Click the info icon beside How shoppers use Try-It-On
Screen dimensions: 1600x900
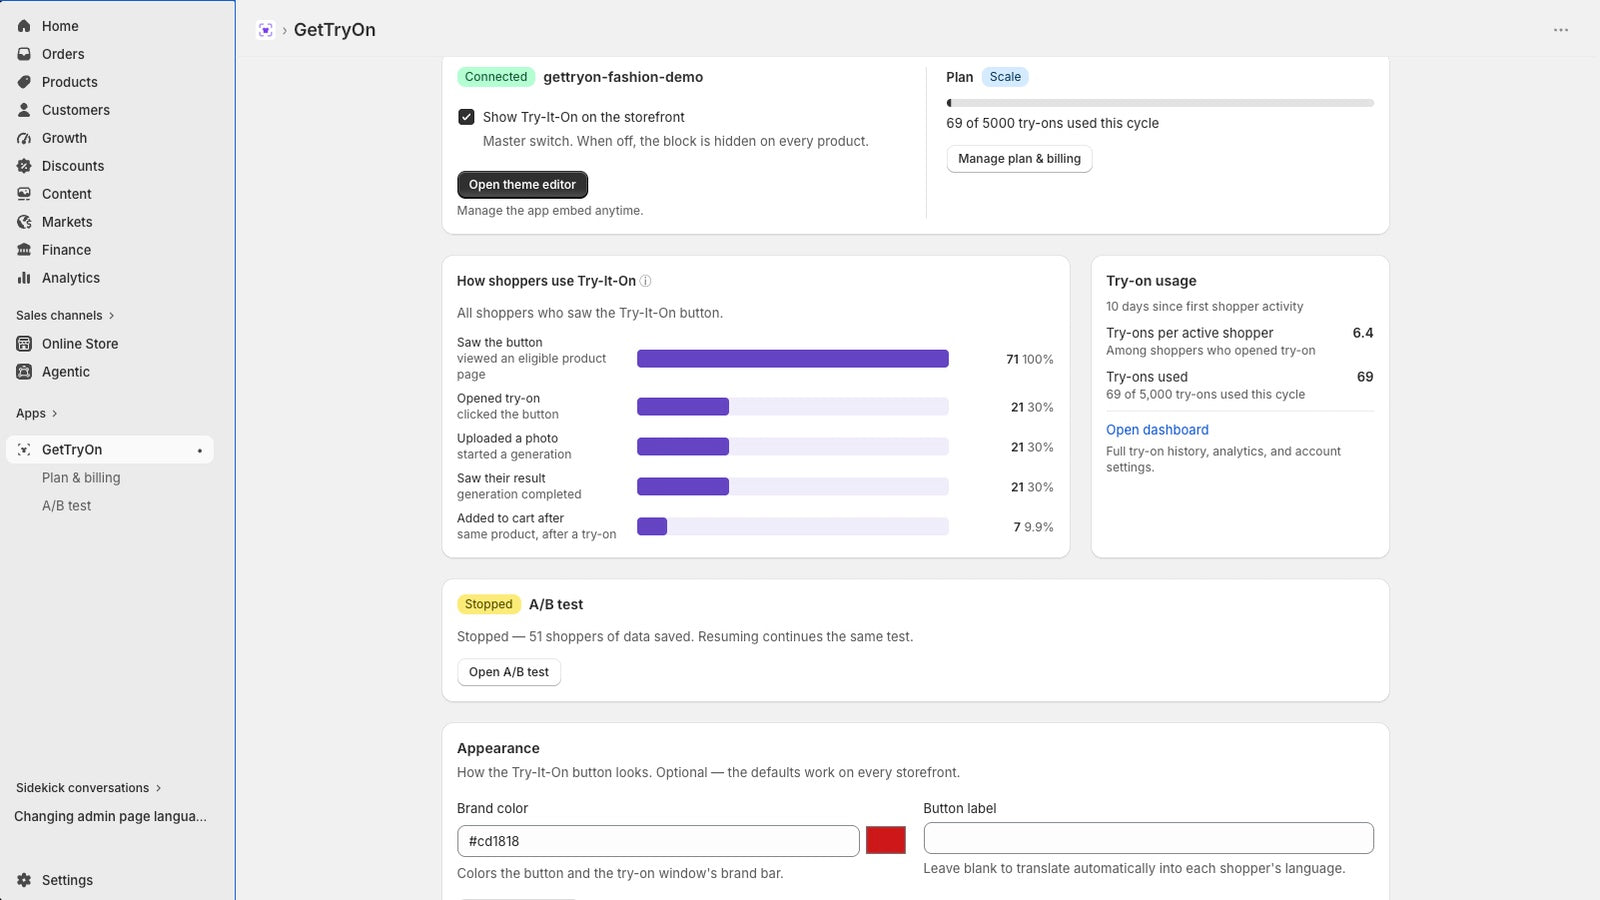pos(646,281)
